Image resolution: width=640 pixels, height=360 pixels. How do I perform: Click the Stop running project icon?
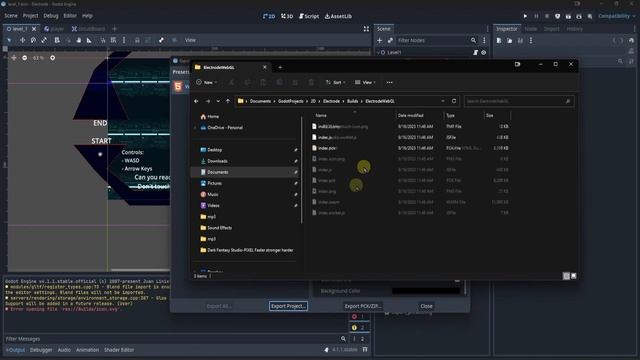pos(547,16)
